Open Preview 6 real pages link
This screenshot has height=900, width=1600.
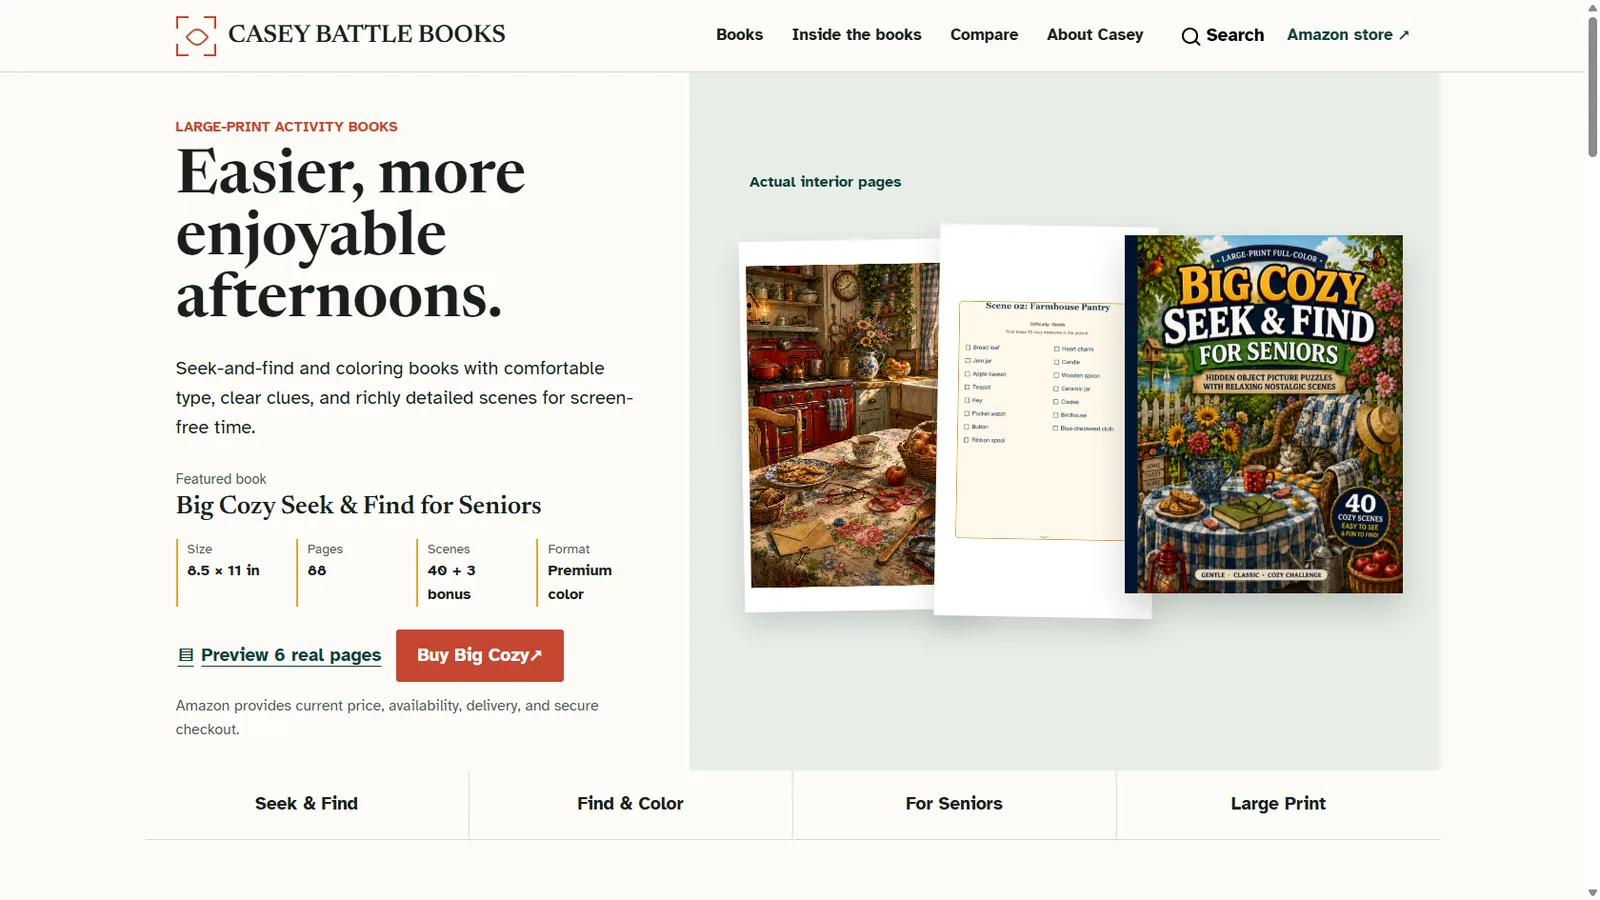coord(291,655)
